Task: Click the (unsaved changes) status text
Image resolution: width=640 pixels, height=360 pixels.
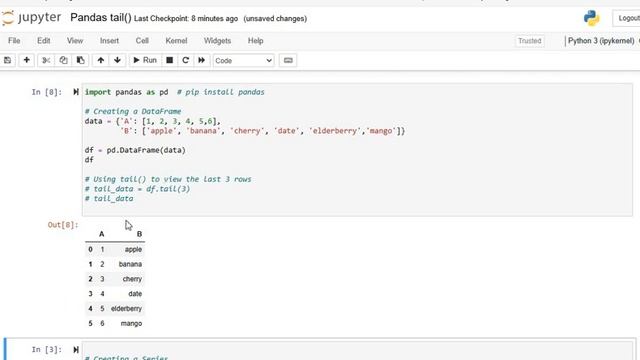Action: pyautogui.click(x=275, y=19)
